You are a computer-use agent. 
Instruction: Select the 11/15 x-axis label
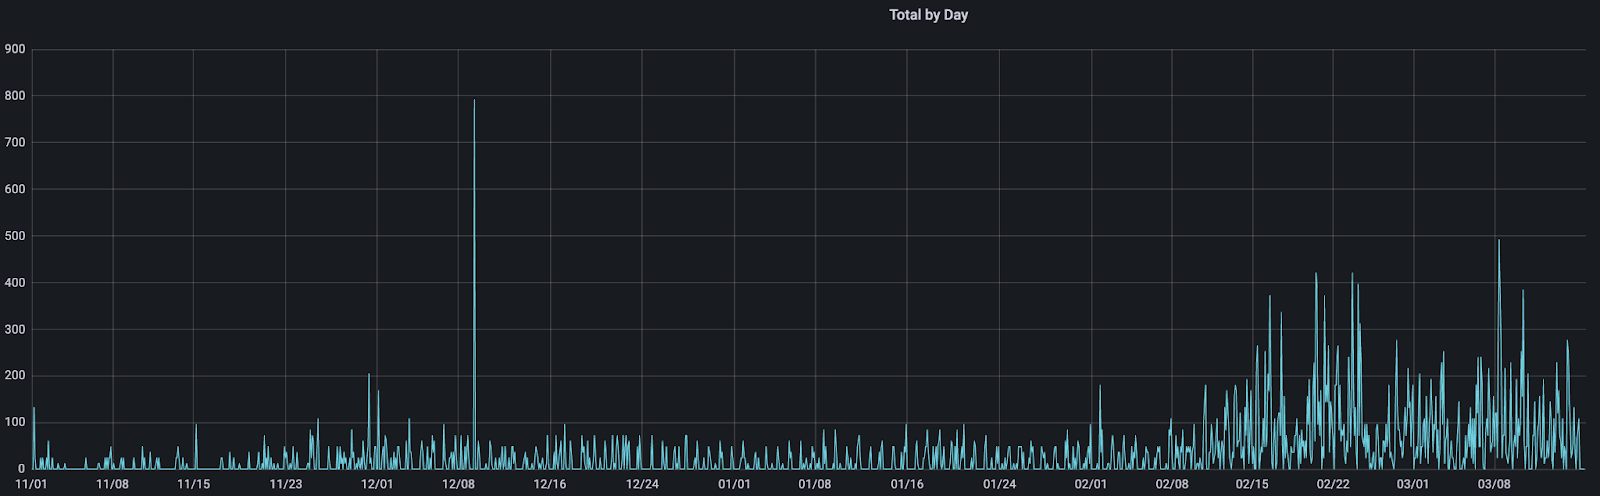tap(193, 484)
